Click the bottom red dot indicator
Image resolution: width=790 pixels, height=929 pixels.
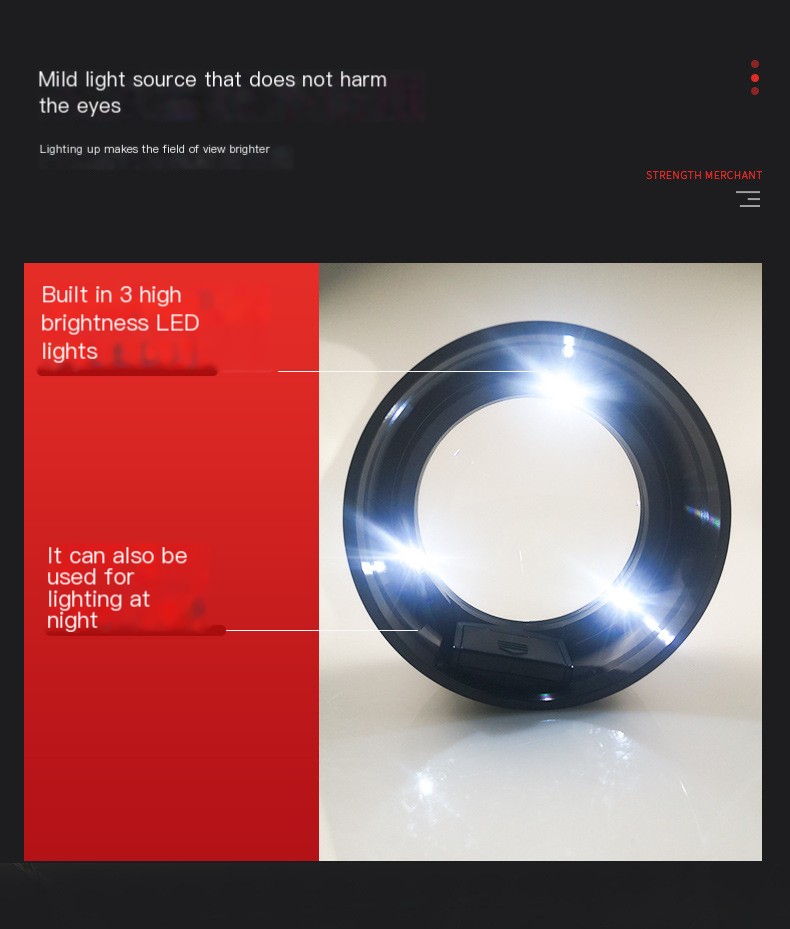tap(754, 91)
